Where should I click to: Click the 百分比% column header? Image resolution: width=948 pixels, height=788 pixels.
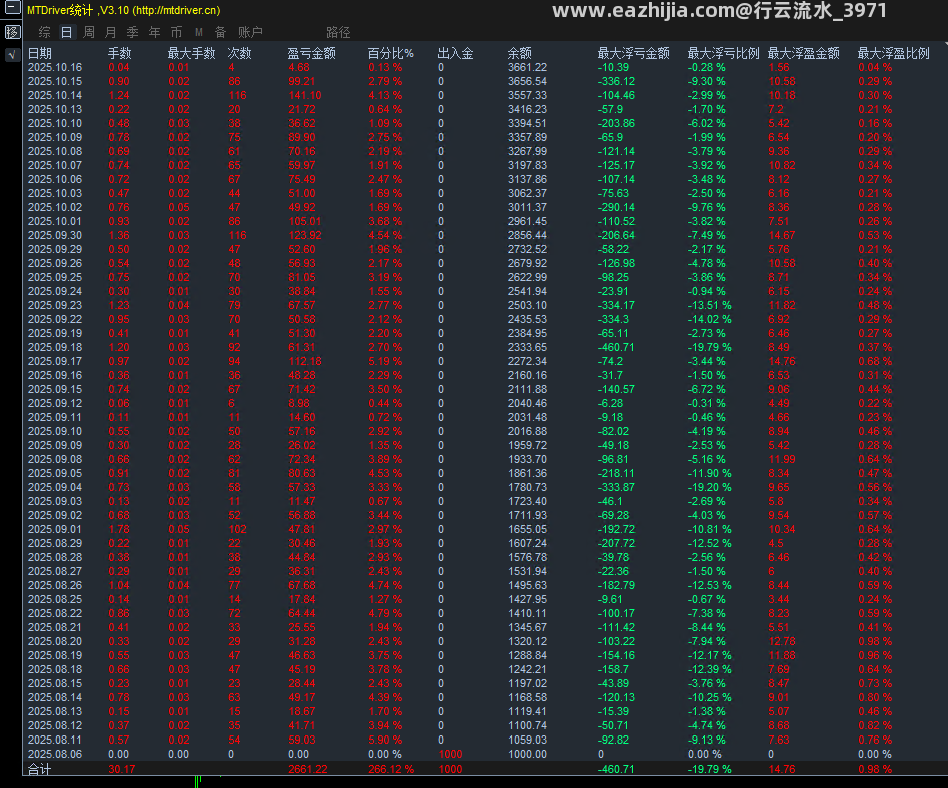click(x=391, y=53)
